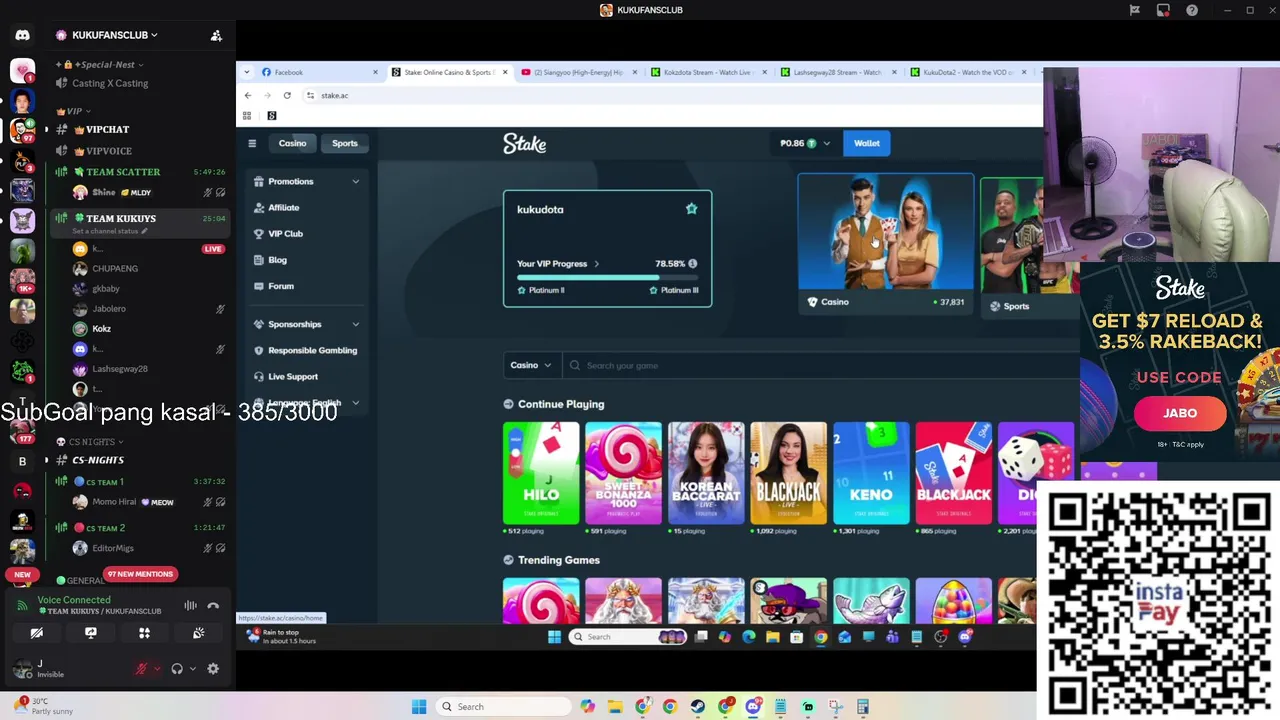The height and width of the screenshot is (720, 1280).
Task: Toggle deafen headphones in Discord
Action: pyautogui.click(x=177, y=669)
